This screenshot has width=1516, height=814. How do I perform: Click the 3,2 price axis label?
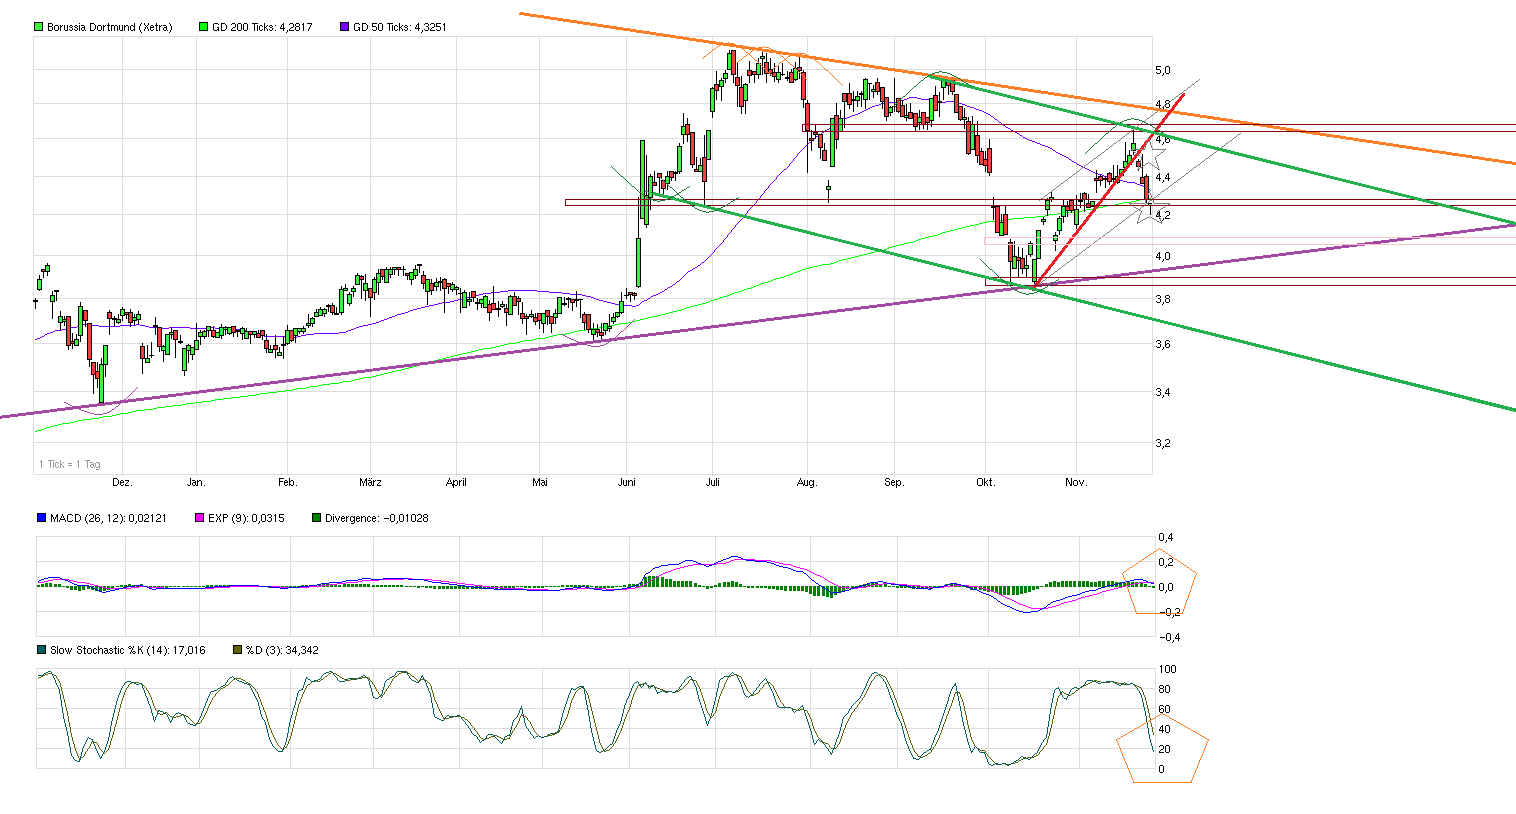coord(1163,443)
